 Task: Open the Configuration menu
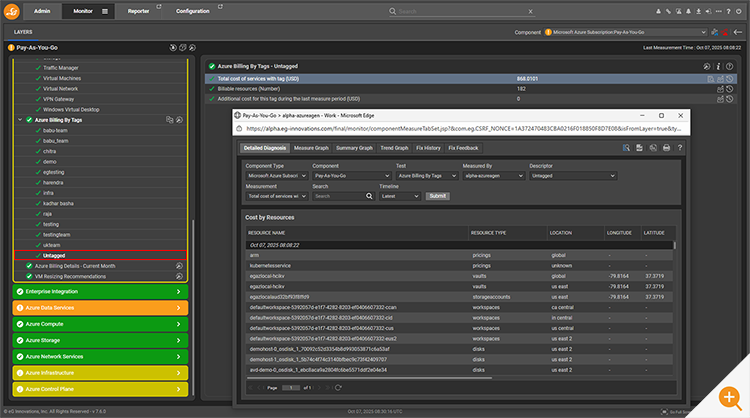193,11
